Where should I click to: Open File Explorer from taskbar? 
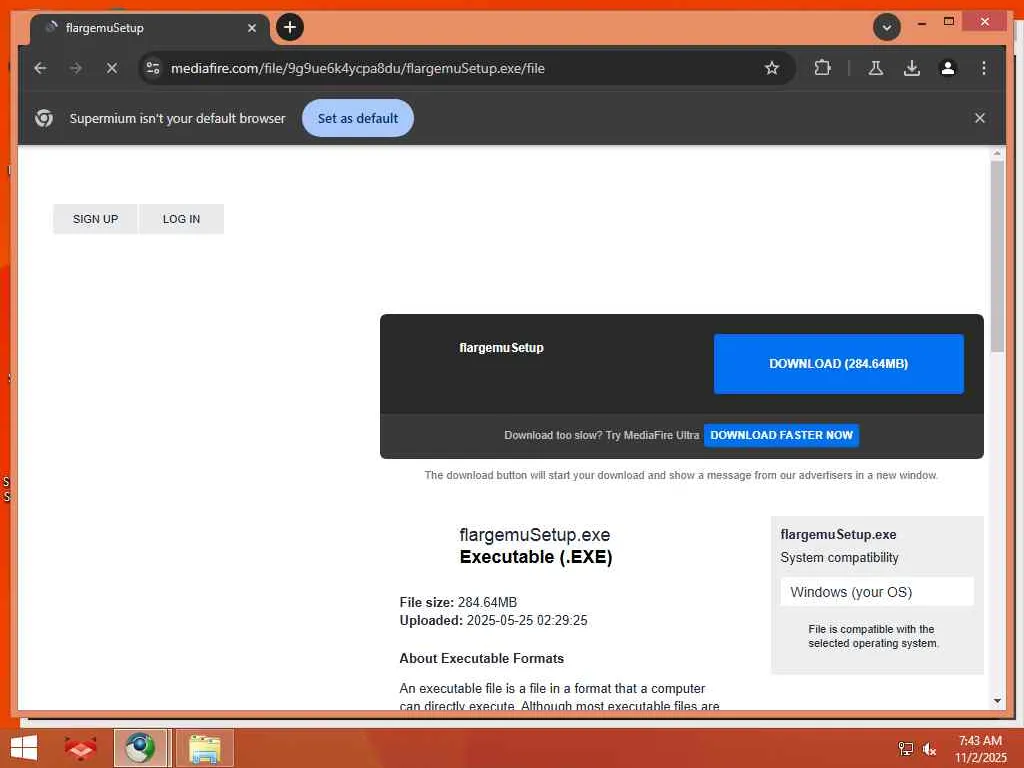(204, 748)
